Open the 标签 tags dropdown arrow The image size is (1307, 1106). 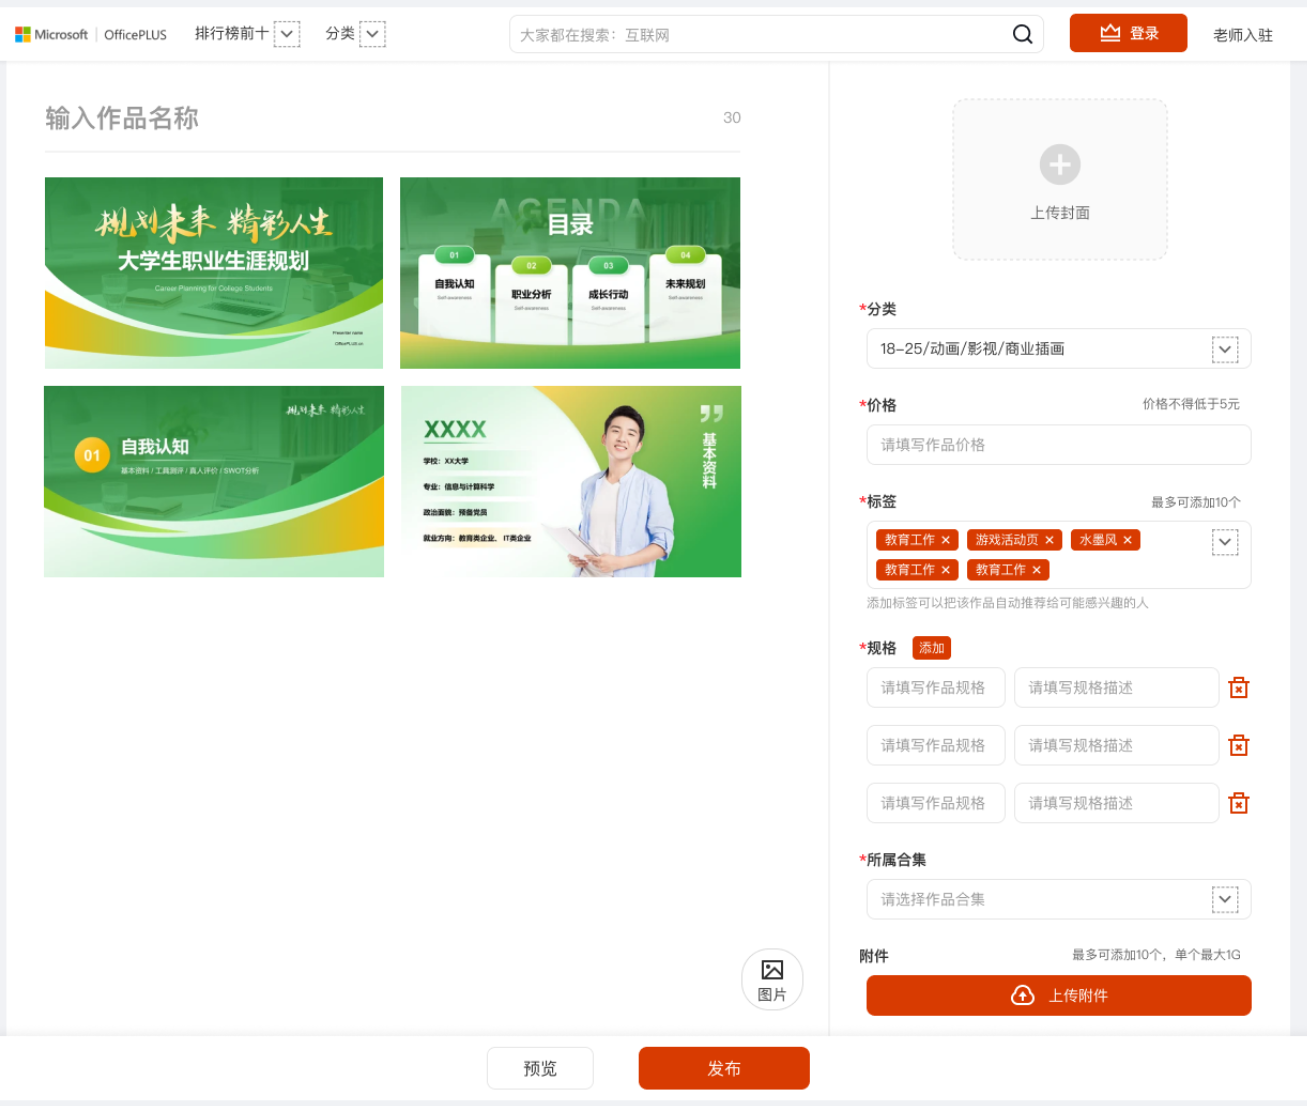1224,542
